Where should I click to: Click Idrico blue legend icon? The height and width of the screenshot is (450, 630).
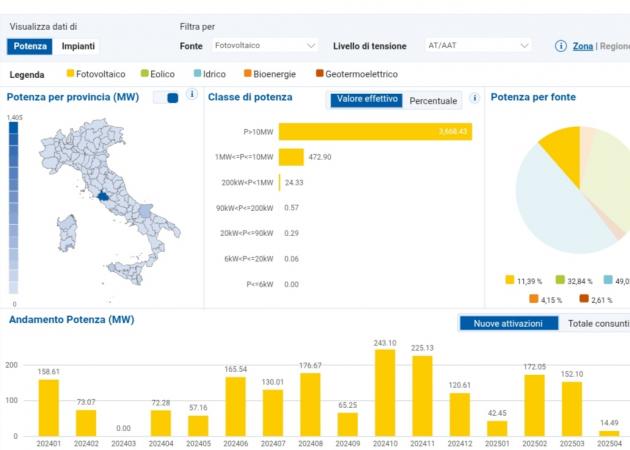coord(197,73)
